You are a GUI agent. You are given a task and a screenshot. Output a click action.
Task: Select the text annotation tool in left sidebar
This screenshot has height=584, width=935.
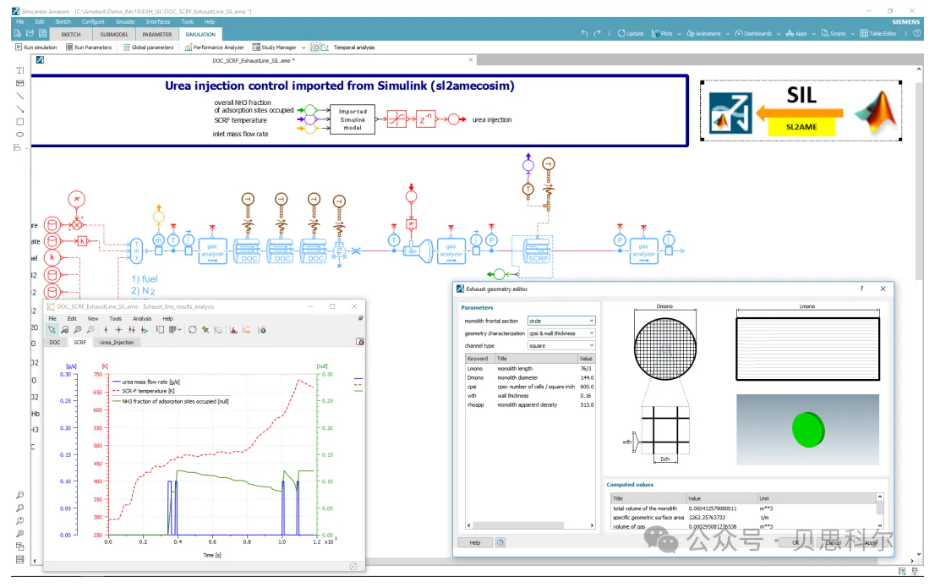point(20,70)
